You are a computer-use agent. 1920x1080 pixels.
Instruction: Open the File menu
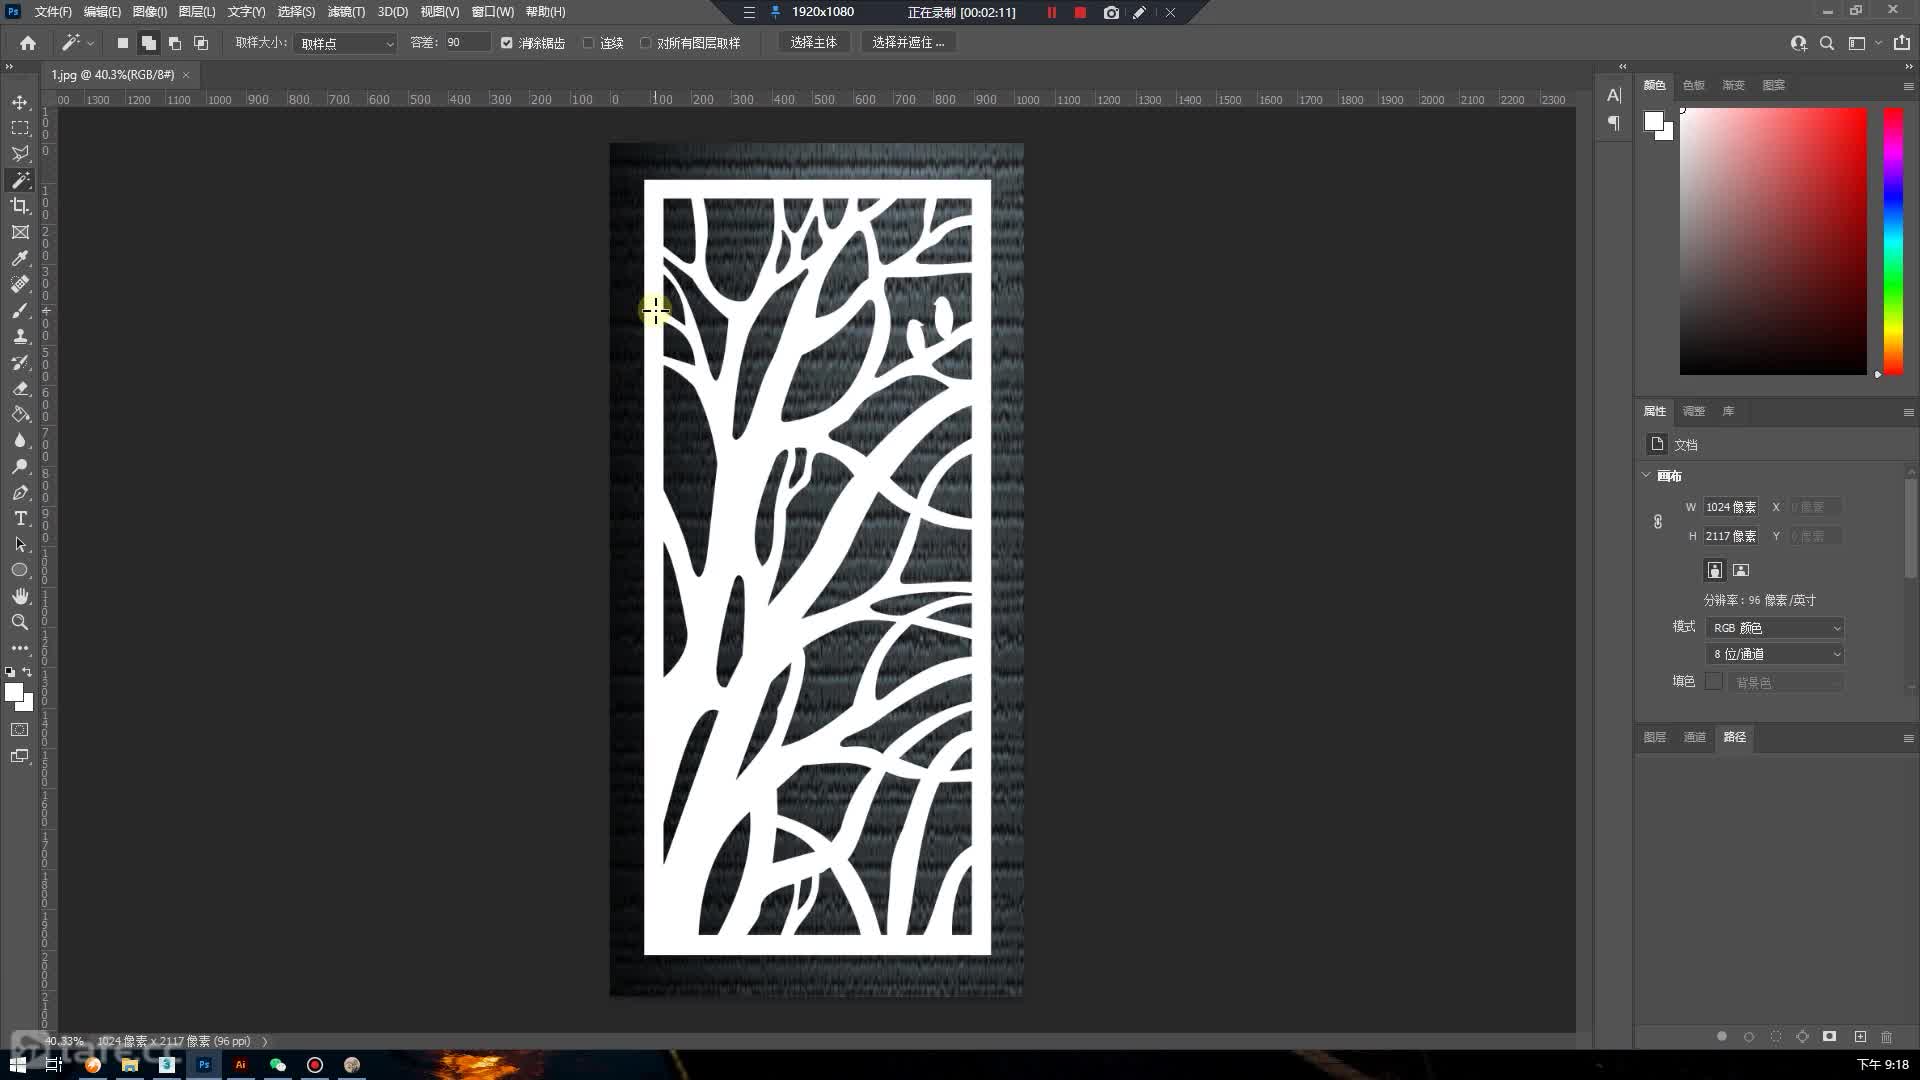click(53, 12)
